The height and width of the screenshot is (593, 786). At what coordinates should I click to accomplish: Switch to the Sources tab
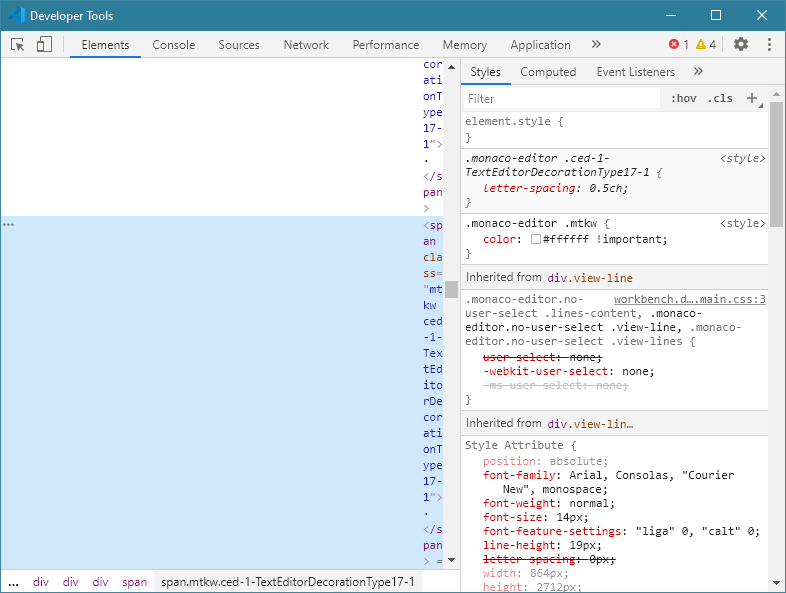click(x=239, y=45)
